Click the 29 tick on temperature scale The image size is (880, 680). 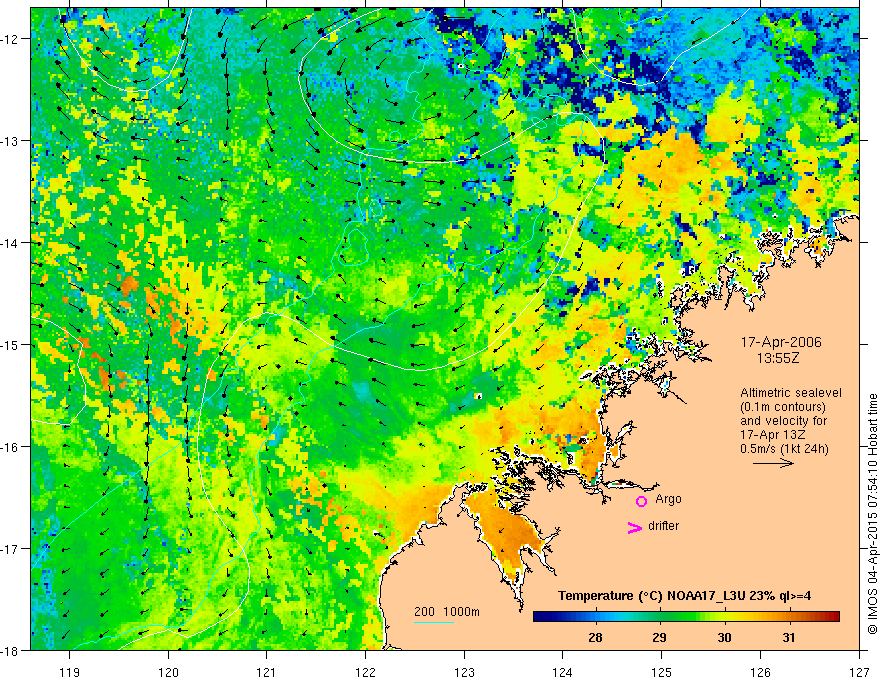659,637
